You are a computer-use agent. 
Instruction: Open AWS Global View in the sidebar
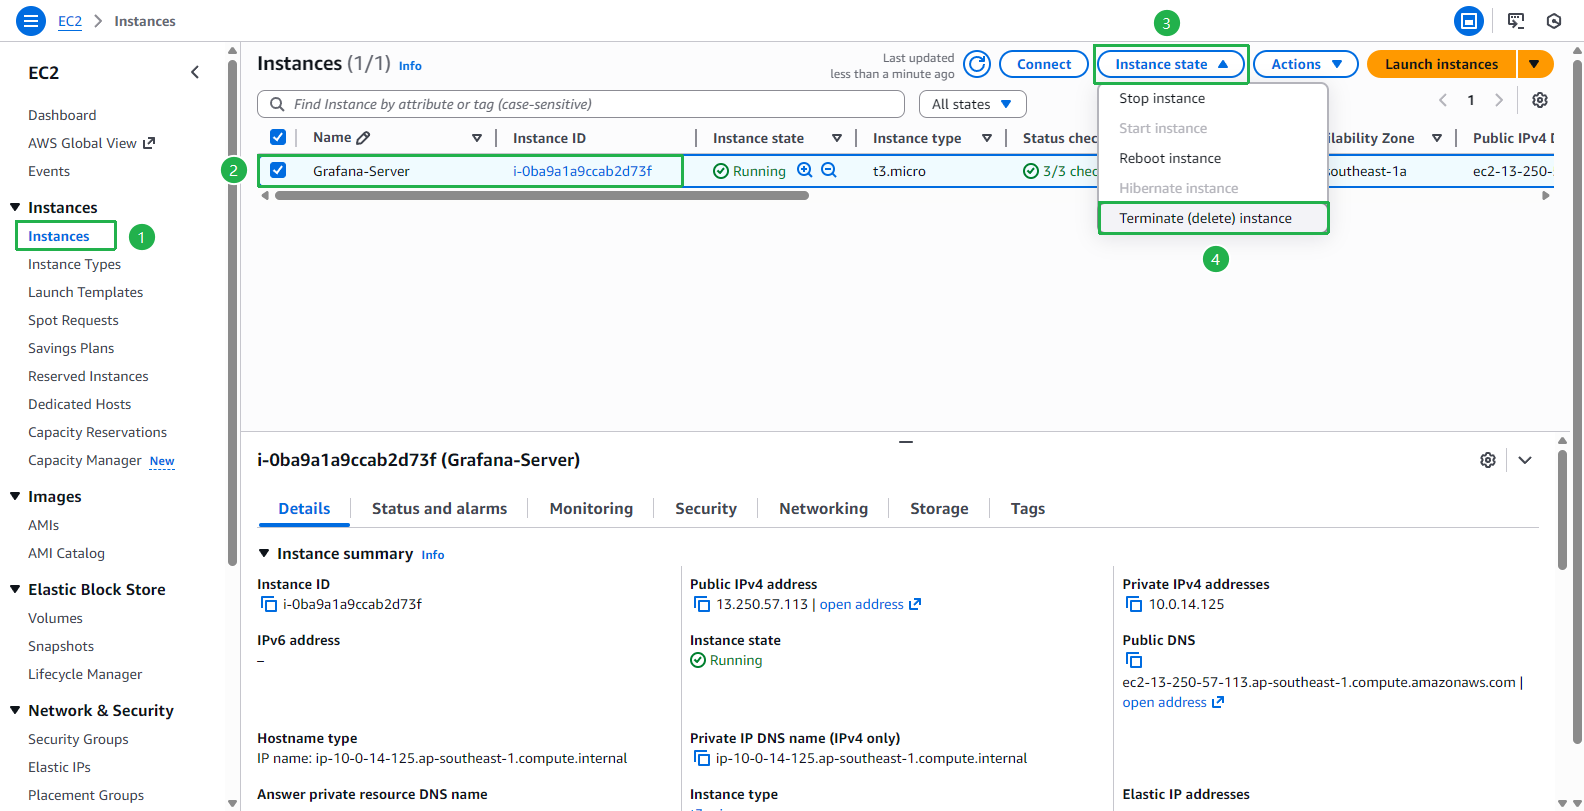coord(91,143)
